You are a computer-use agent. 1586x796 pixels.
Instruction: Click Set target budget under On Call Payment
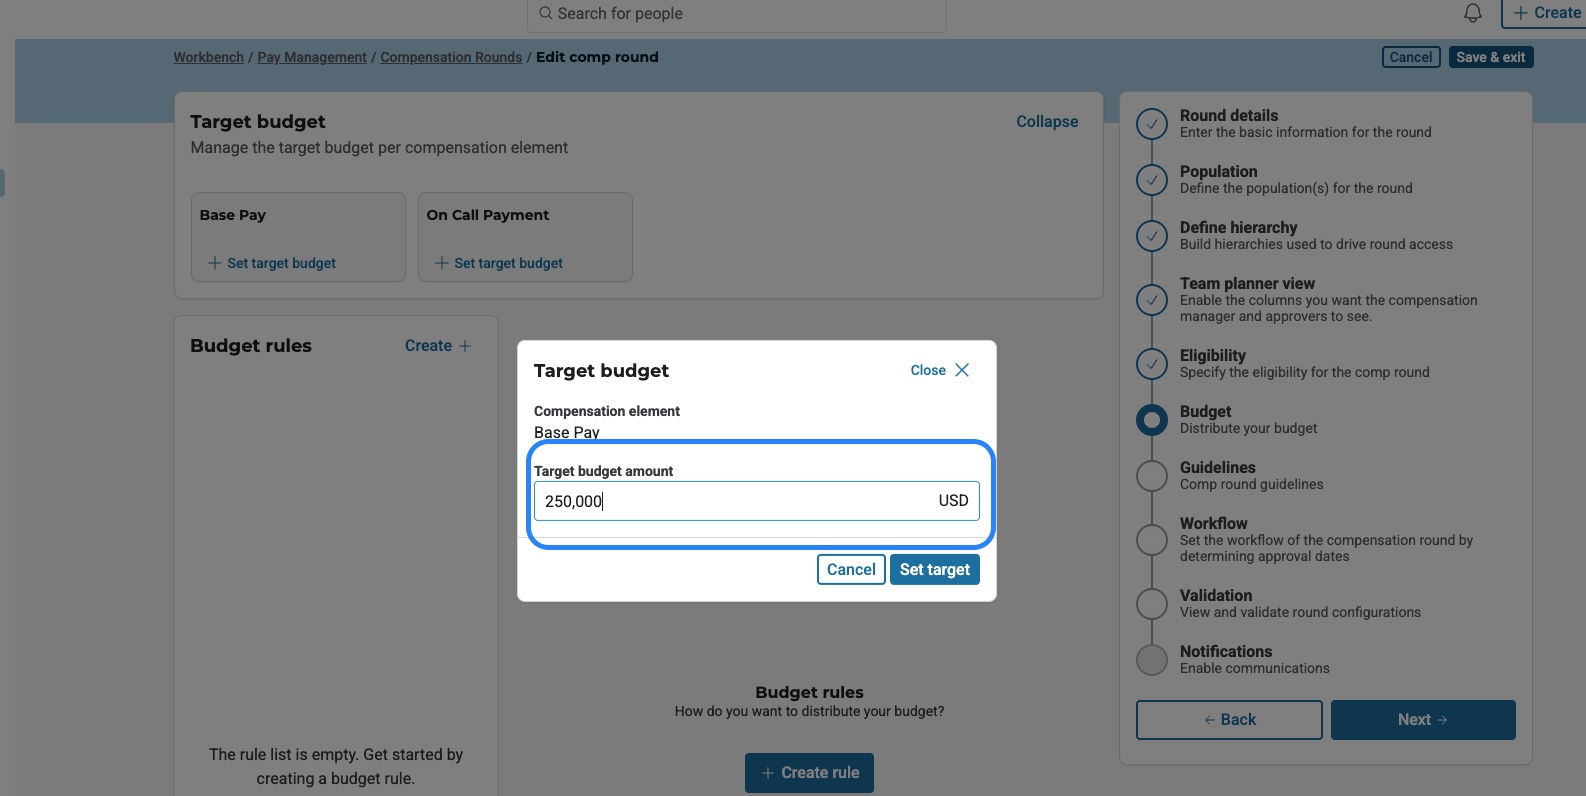point(499,263)
